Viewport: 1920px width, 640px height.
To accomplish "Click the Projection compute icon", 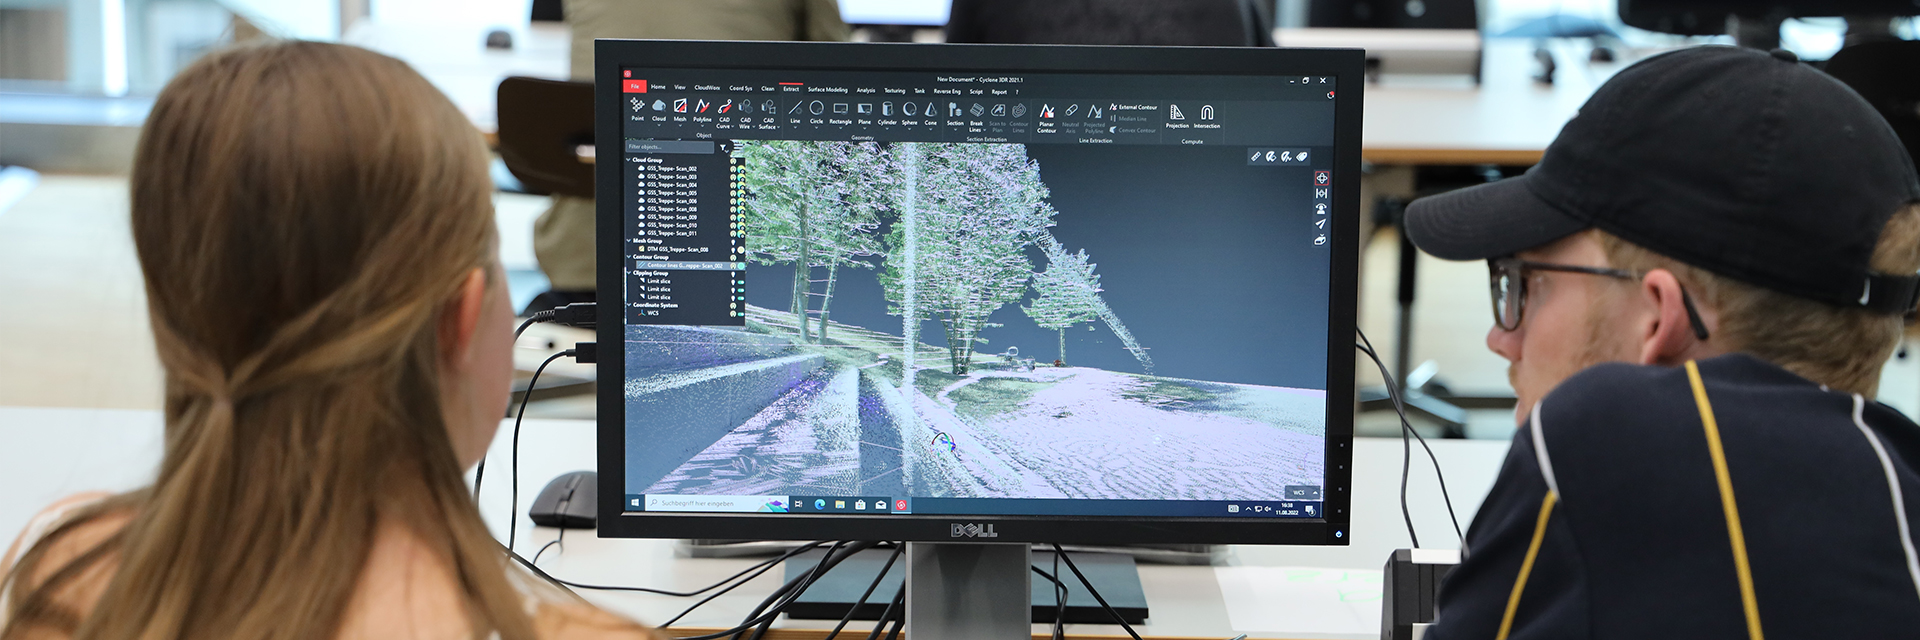I will [1177, 113].
